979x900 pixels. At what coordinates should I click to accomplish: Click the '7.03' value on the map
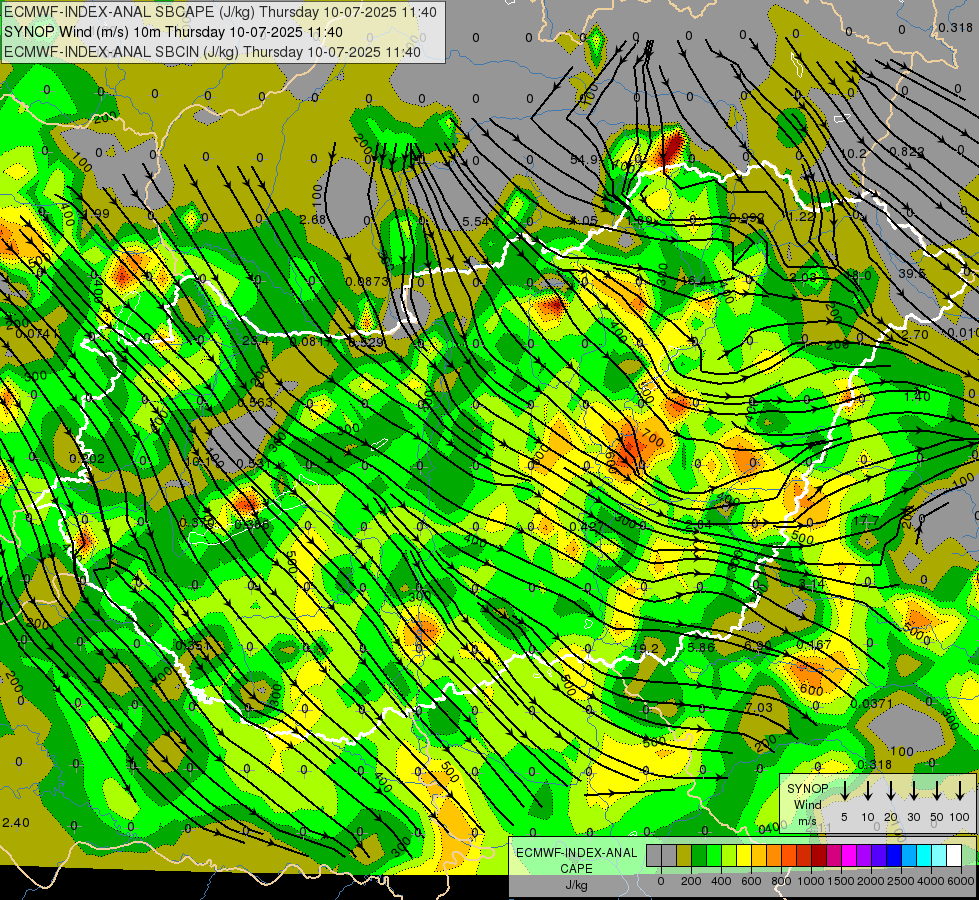point(759,708)
